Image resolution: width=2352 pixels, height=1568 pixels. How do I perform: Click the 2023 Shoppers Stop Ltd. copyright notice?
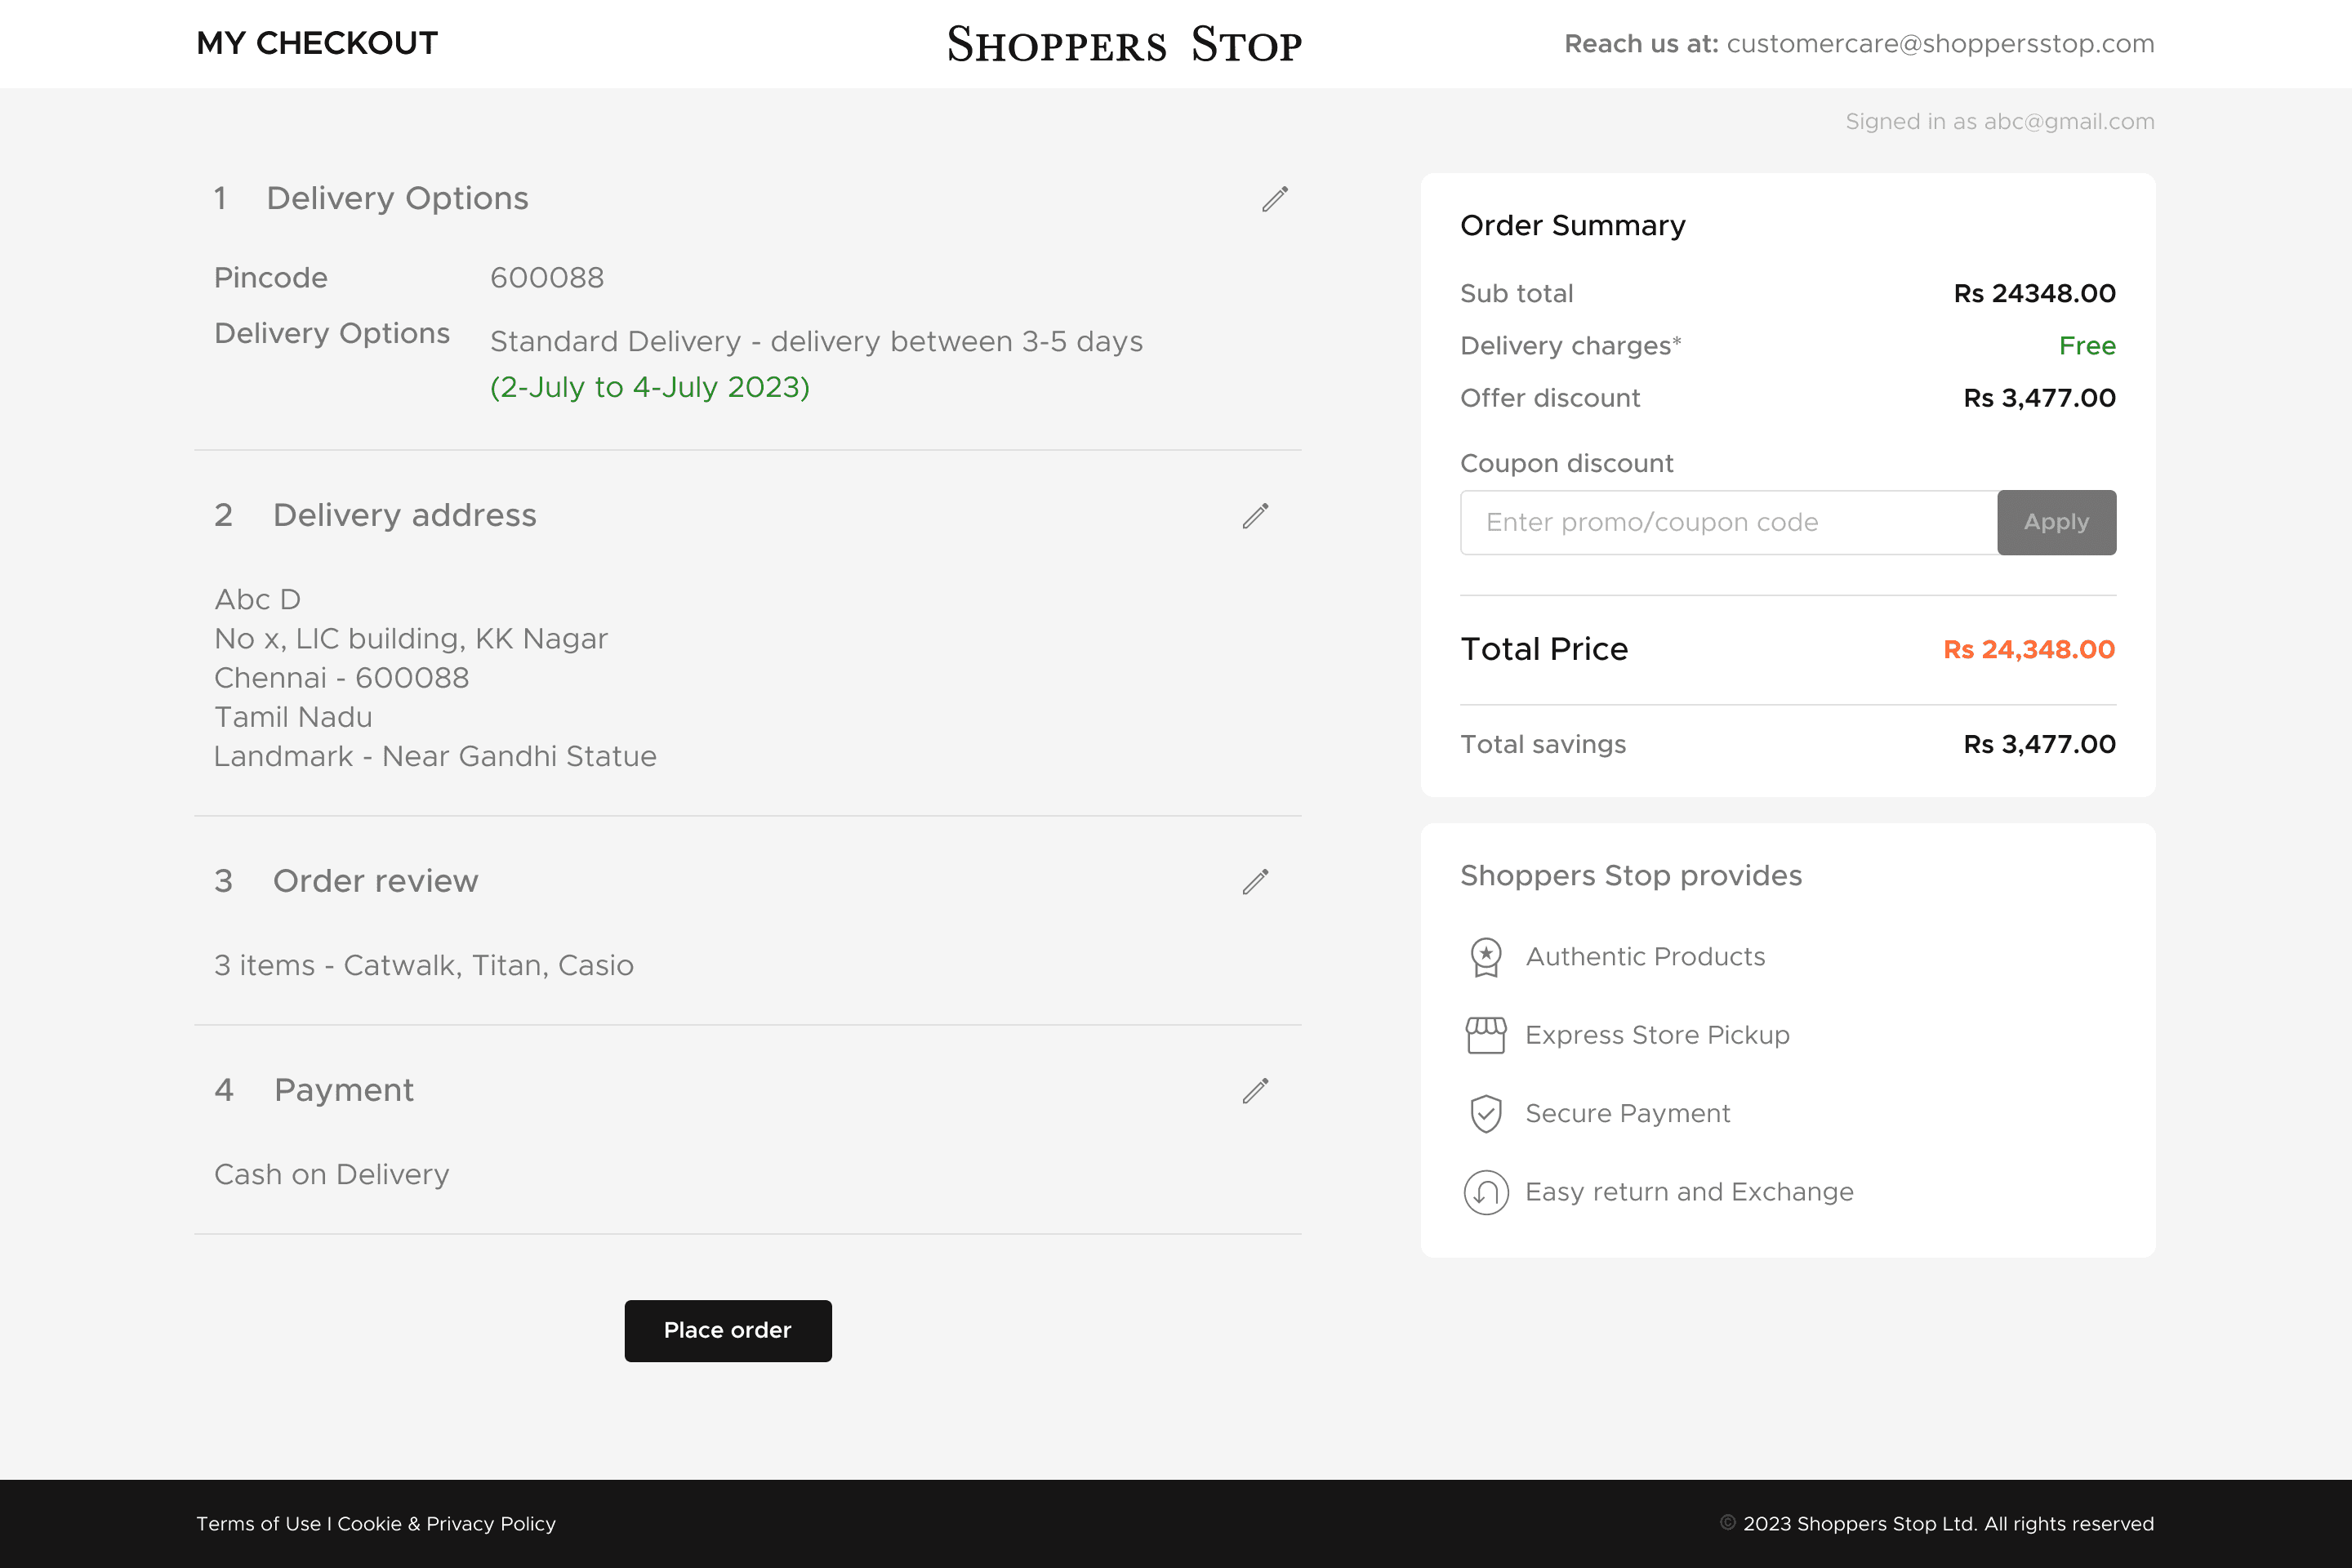tap(1937, 1524)
